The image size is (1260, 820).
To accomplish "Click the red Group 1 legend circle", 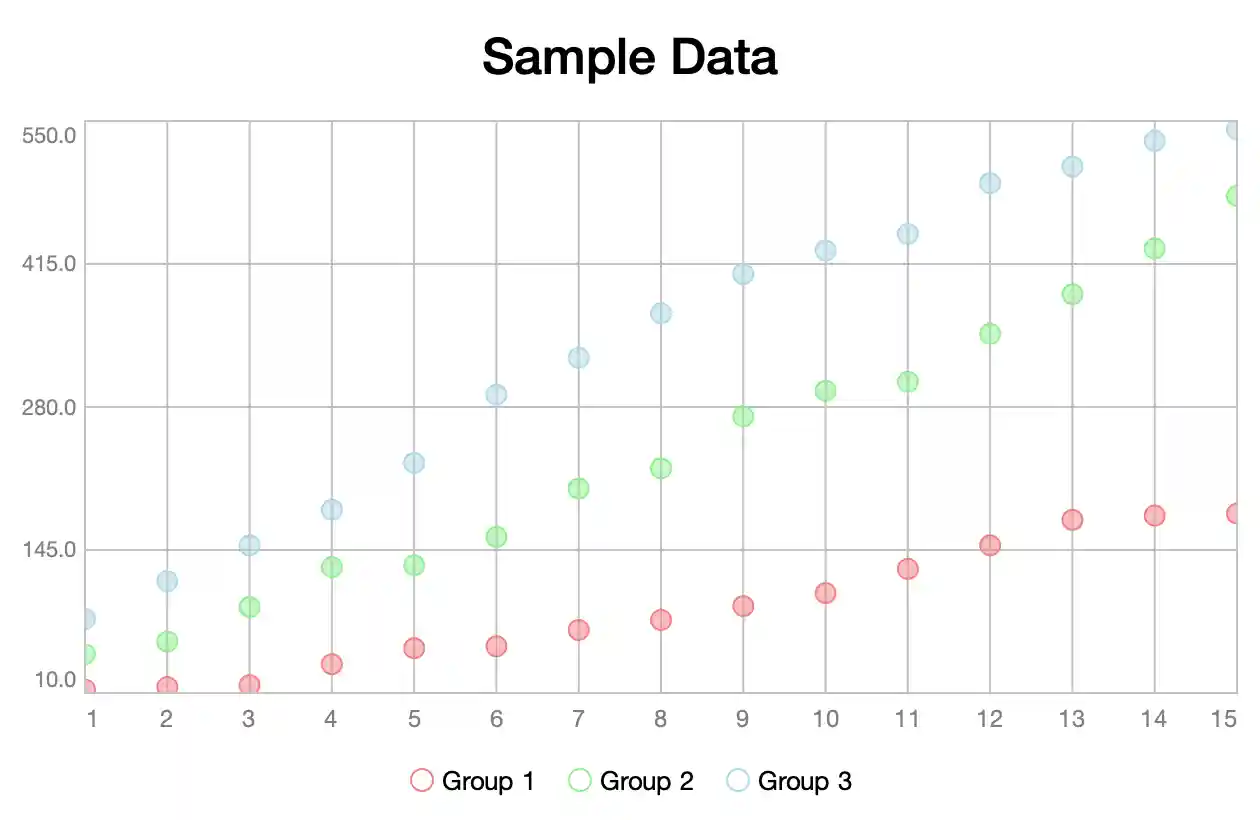I will click(x=422, y=781).
